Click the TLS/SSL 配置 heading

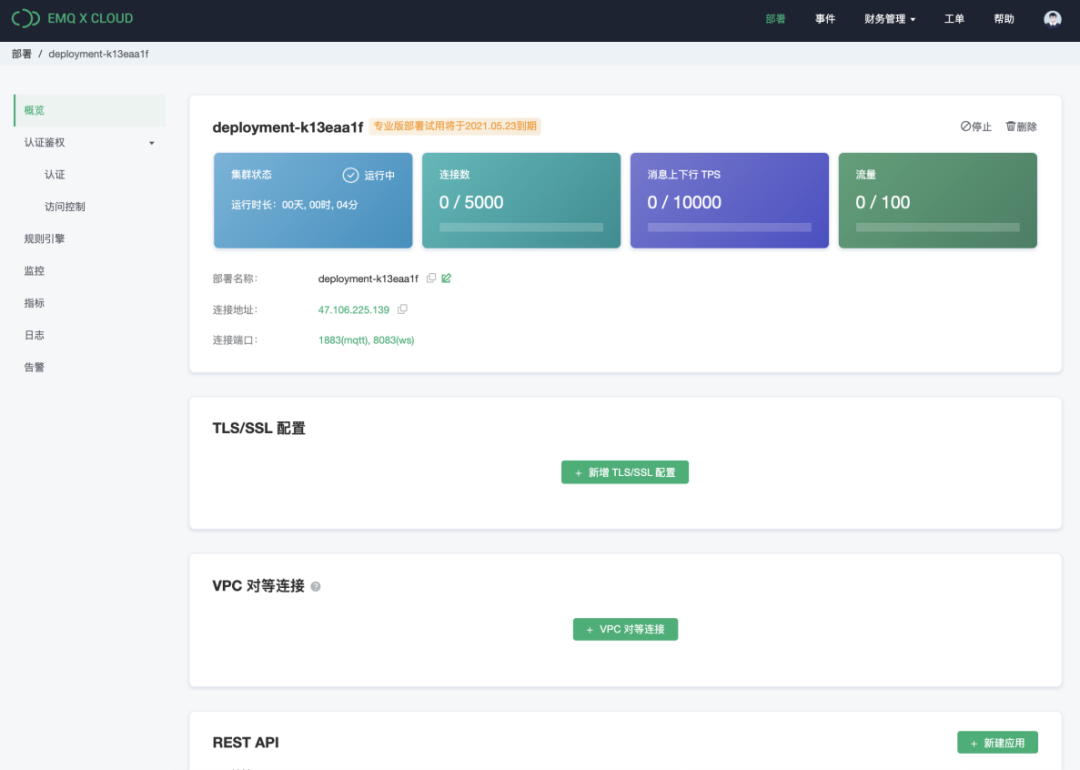click(x=259, y=428)
